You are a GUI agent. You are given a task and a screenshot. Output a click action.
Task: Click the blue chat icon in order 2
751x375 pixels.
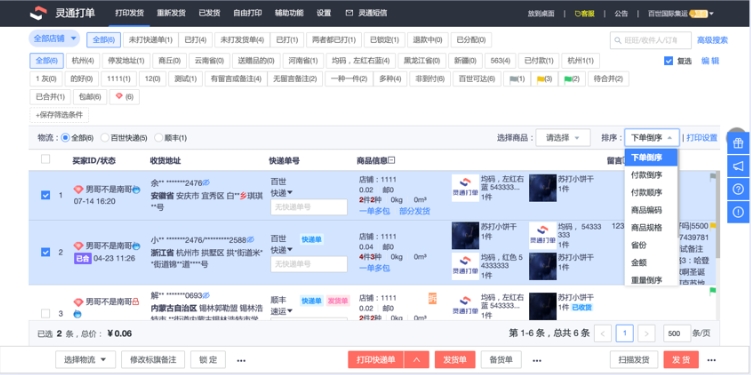pos(136,246)
